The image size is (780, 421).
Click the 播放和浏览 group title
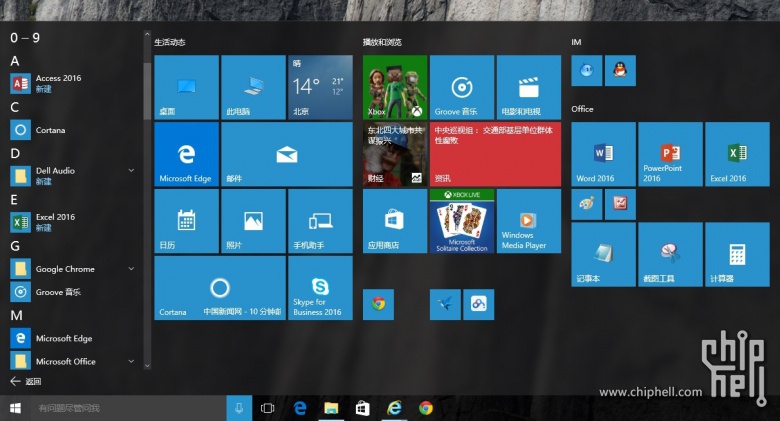382,42
